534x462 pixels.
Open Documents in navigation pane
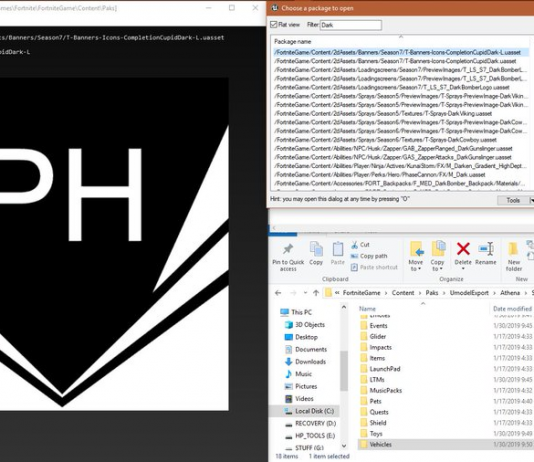point(305,349)
